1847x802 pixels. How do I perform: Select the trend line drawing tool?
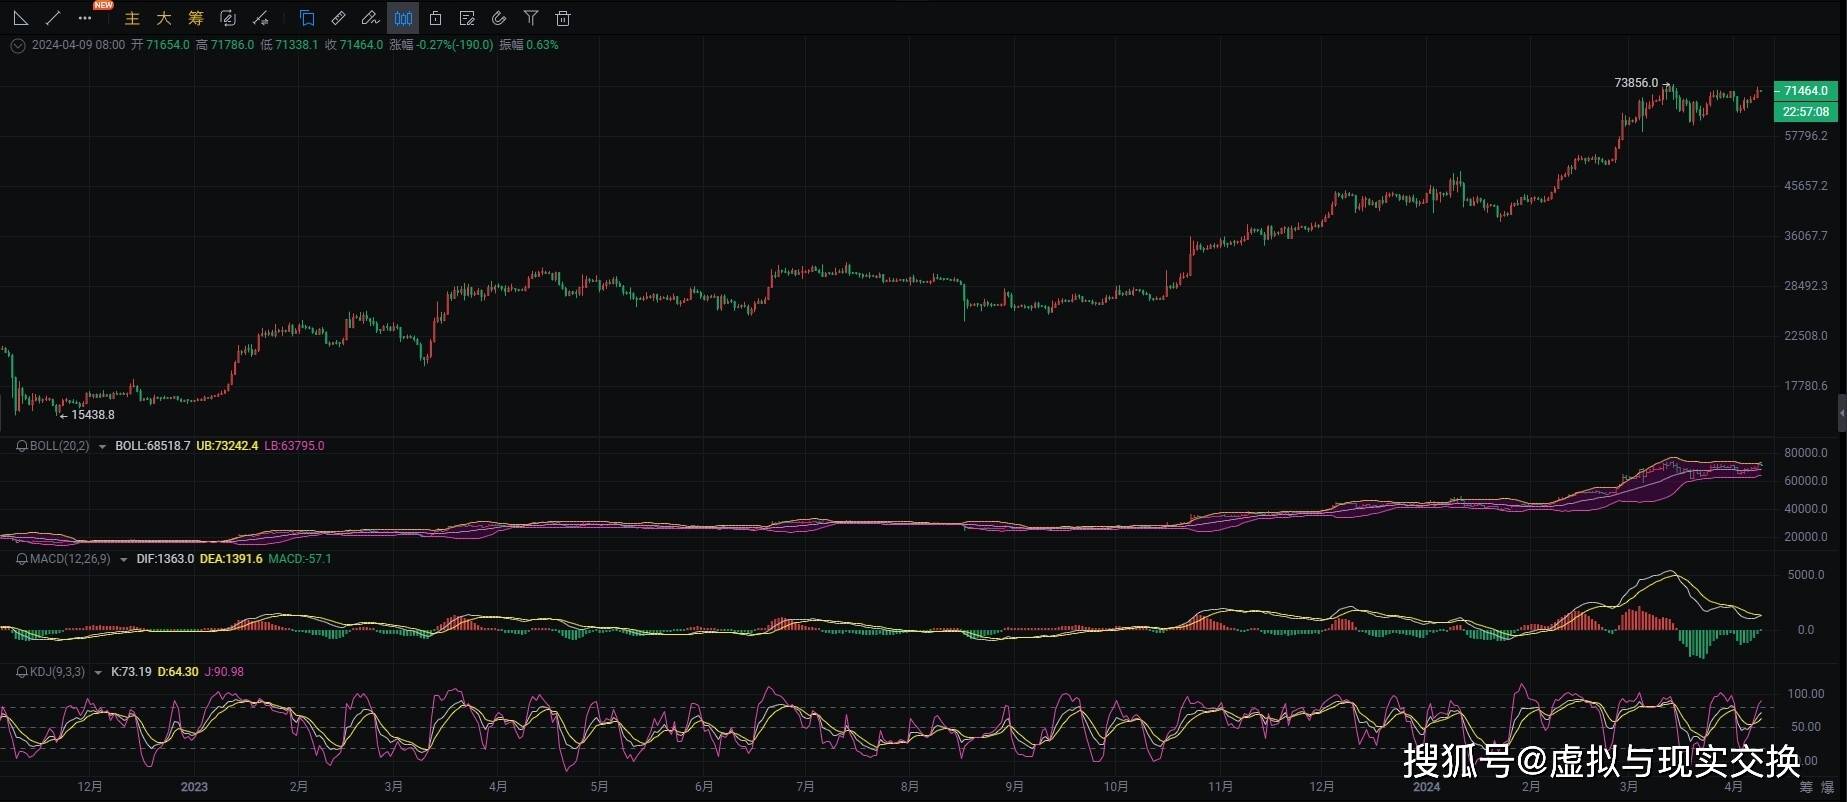coord(53,18)
